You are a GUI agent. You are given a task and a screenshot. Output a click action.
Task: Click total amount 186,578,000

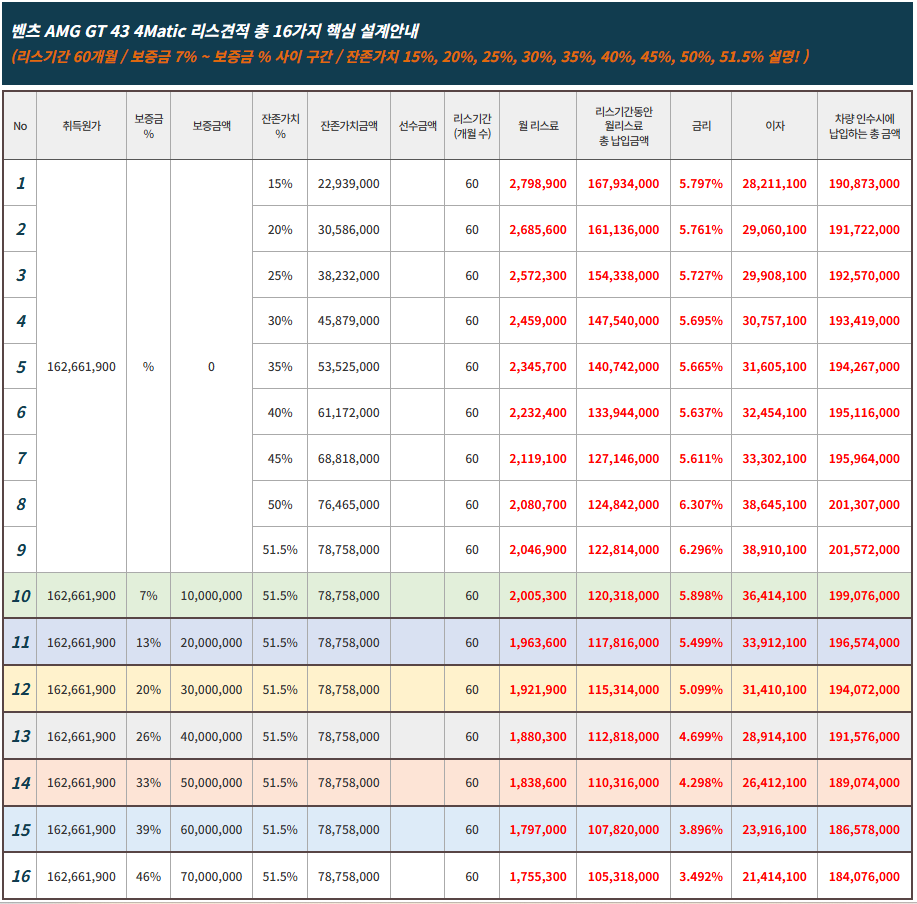pos(864,830)
